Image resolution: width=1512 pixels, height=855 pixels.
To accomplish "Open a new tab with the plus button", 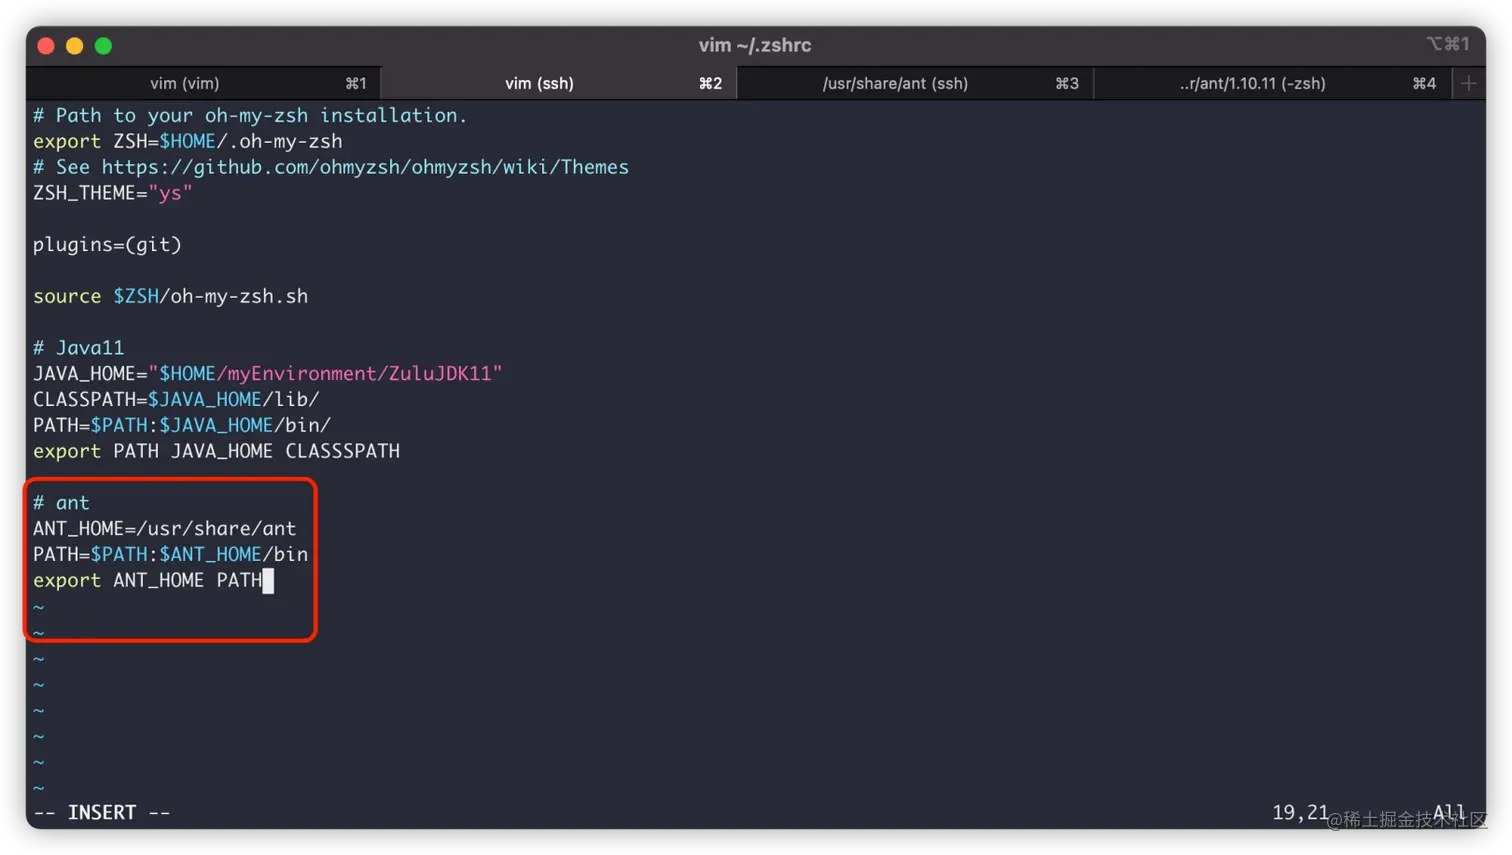I will (1467, 83).
